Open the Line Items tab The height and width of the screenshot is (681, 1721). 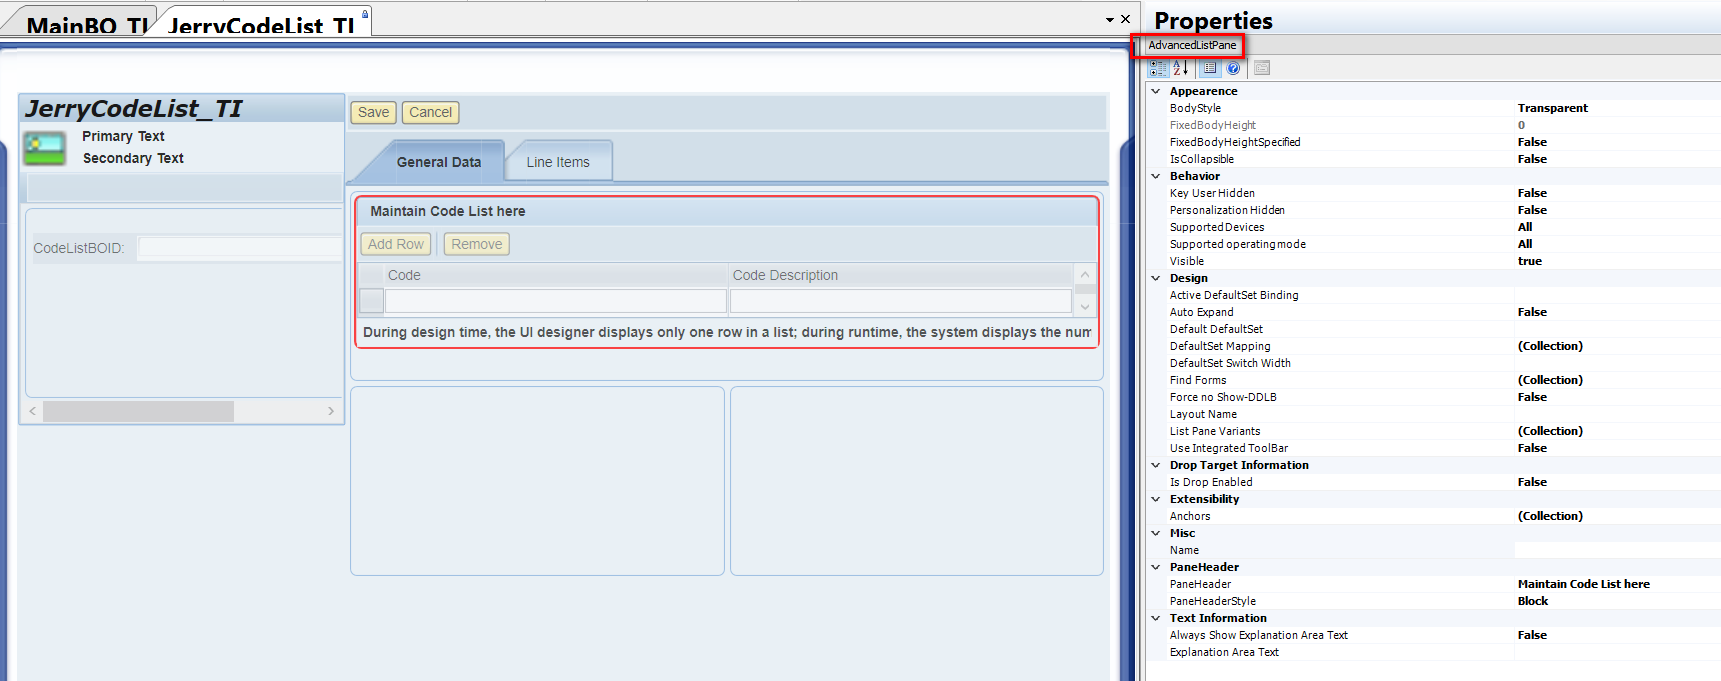click(558, 162)
